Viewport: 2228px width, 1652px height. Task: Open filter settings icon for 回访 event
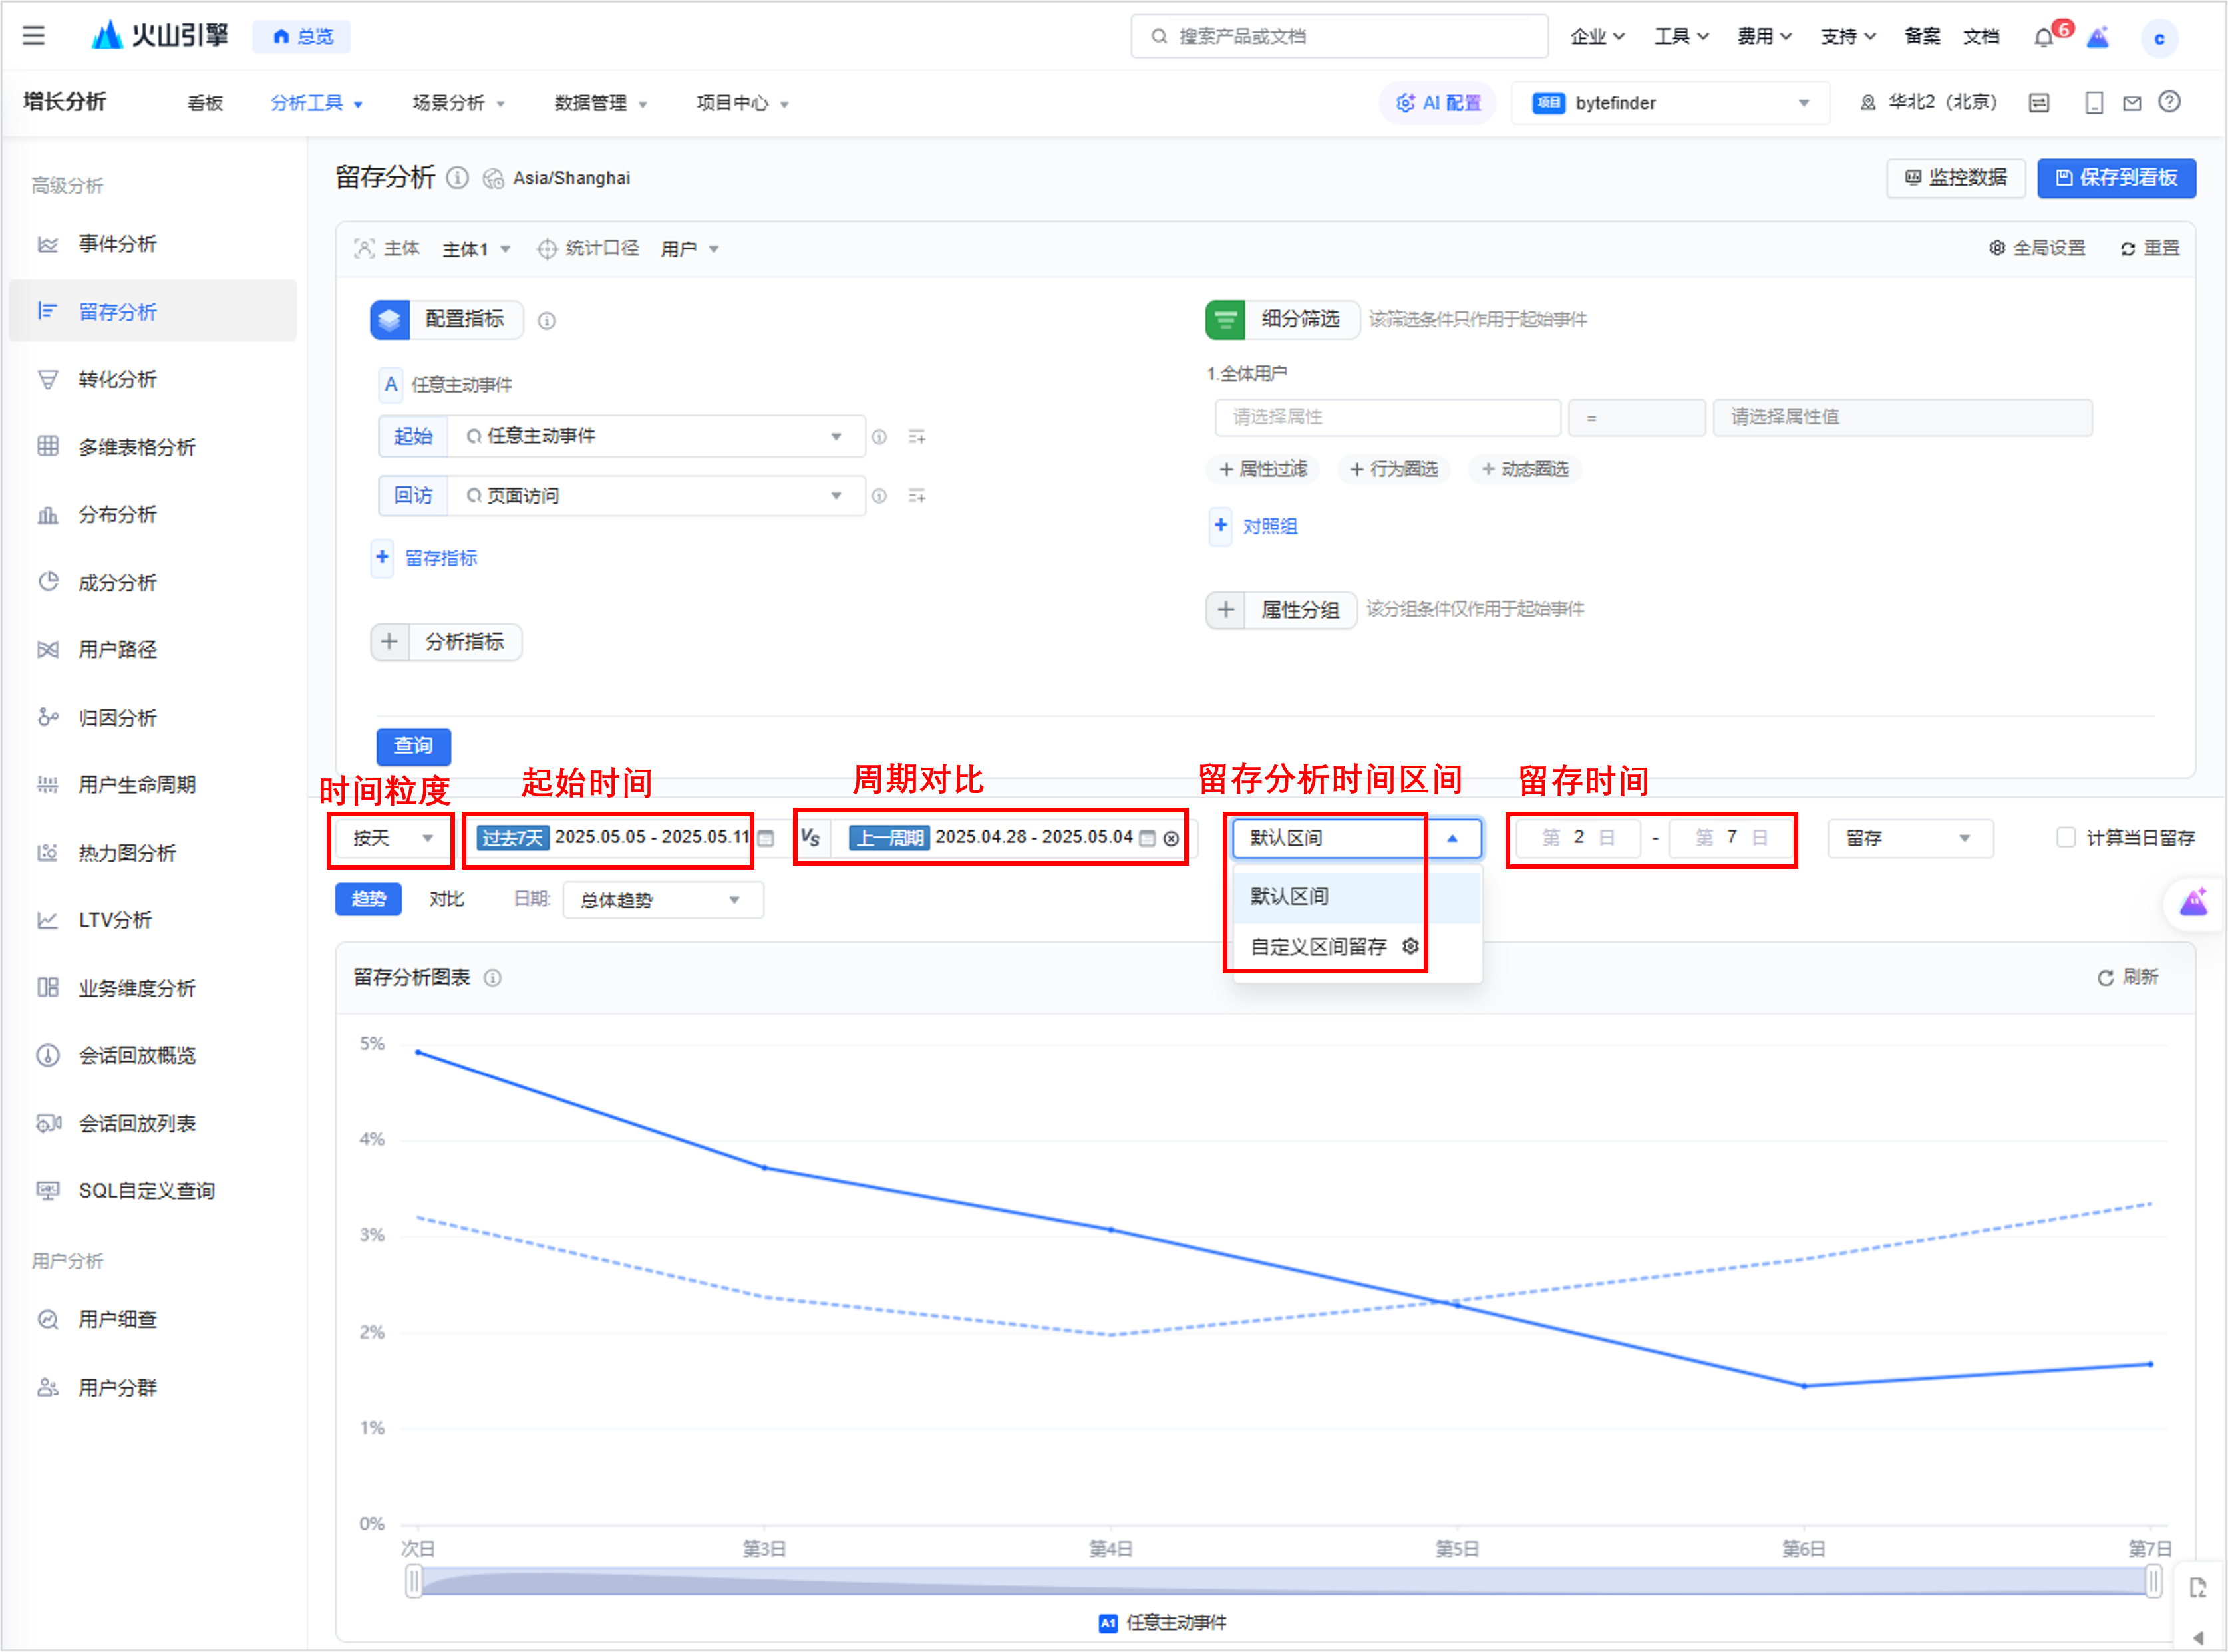pos(916,496)
